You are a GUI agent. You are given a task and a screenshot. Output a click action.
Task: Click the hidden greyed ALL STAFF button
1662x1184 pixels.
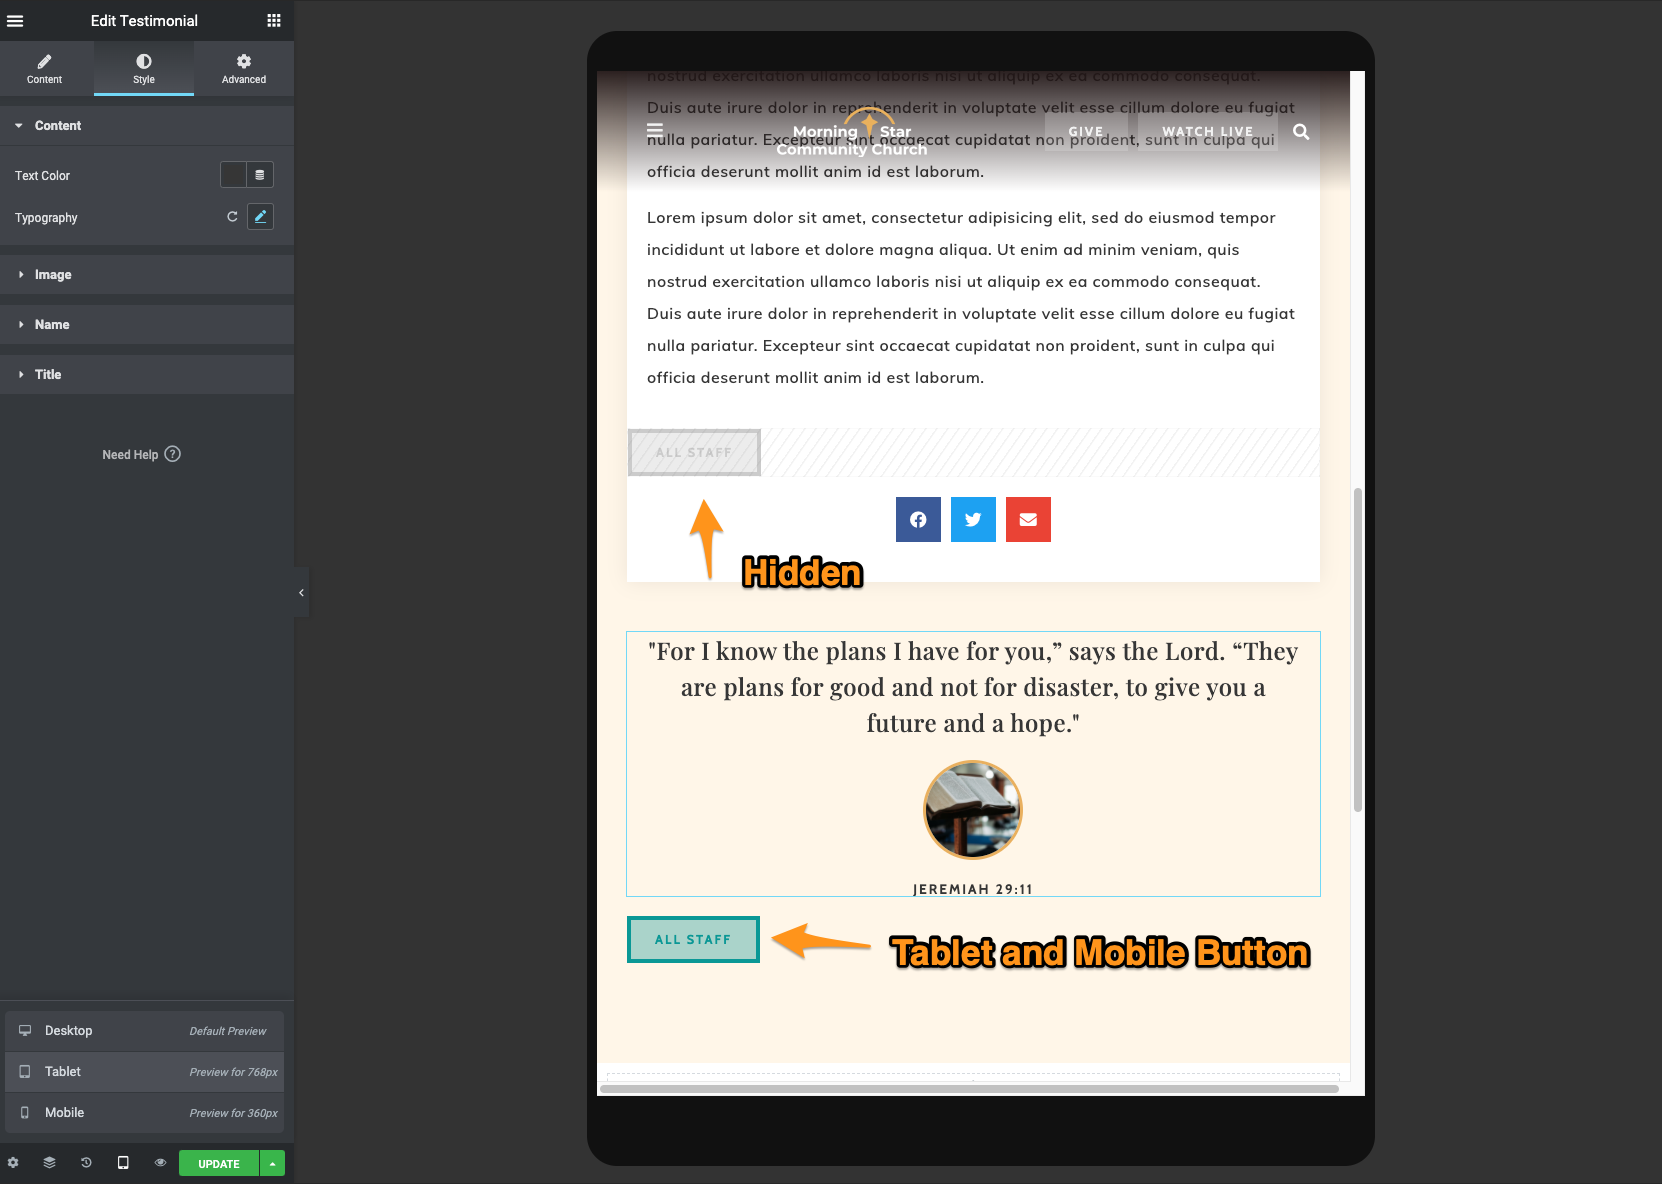click(694, 453)
